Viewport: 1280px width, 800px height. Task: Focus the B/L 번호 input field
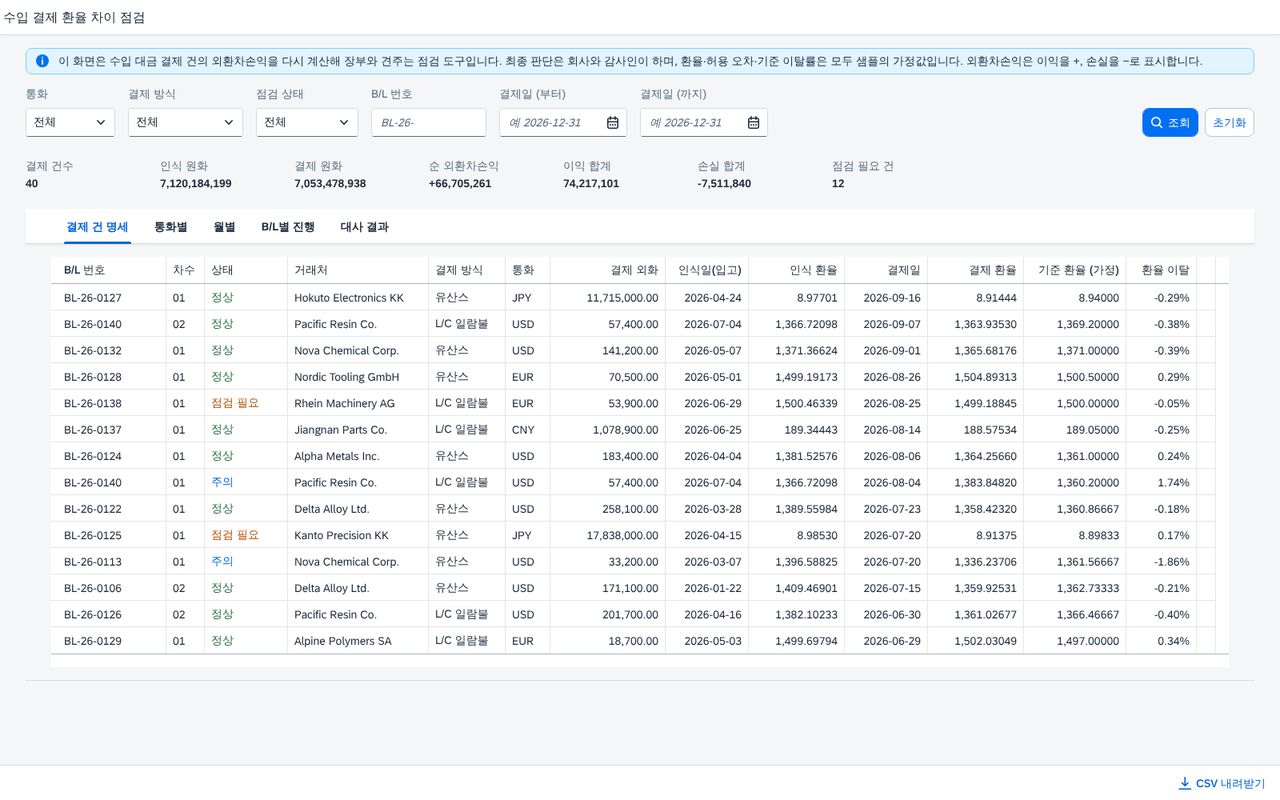(x=428, y=122)
